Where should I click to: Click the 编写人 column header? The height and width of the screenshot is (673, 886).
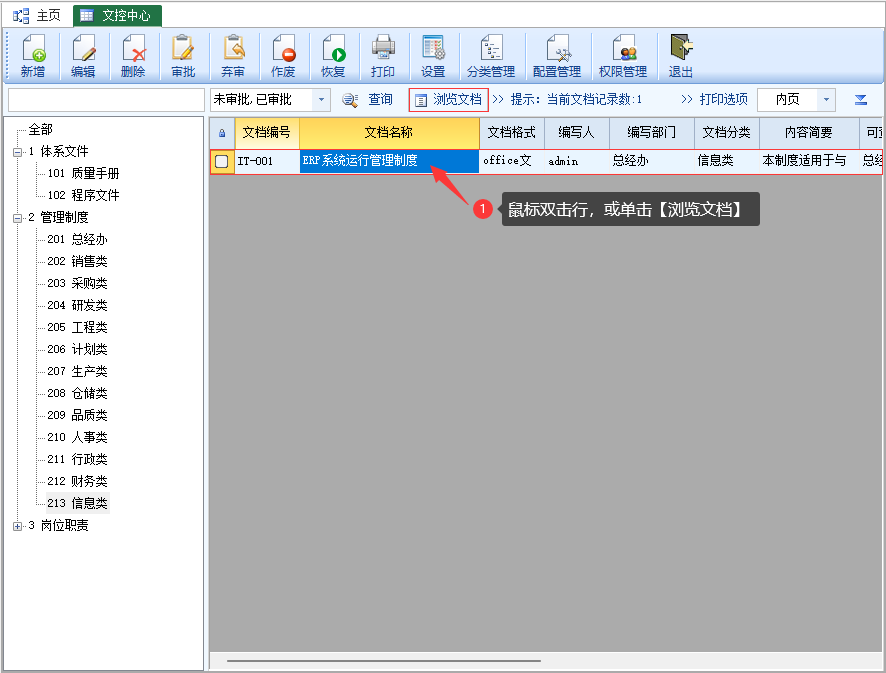tap(577, 133)
